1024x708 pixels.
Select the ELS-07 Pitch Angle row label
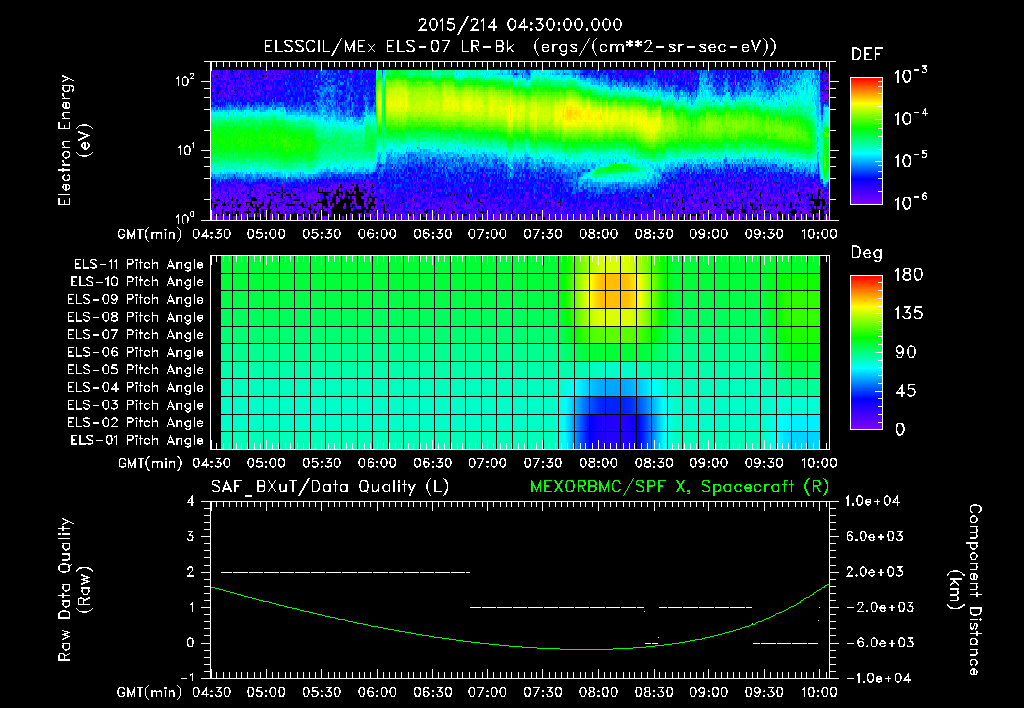(x=136, y=334)
